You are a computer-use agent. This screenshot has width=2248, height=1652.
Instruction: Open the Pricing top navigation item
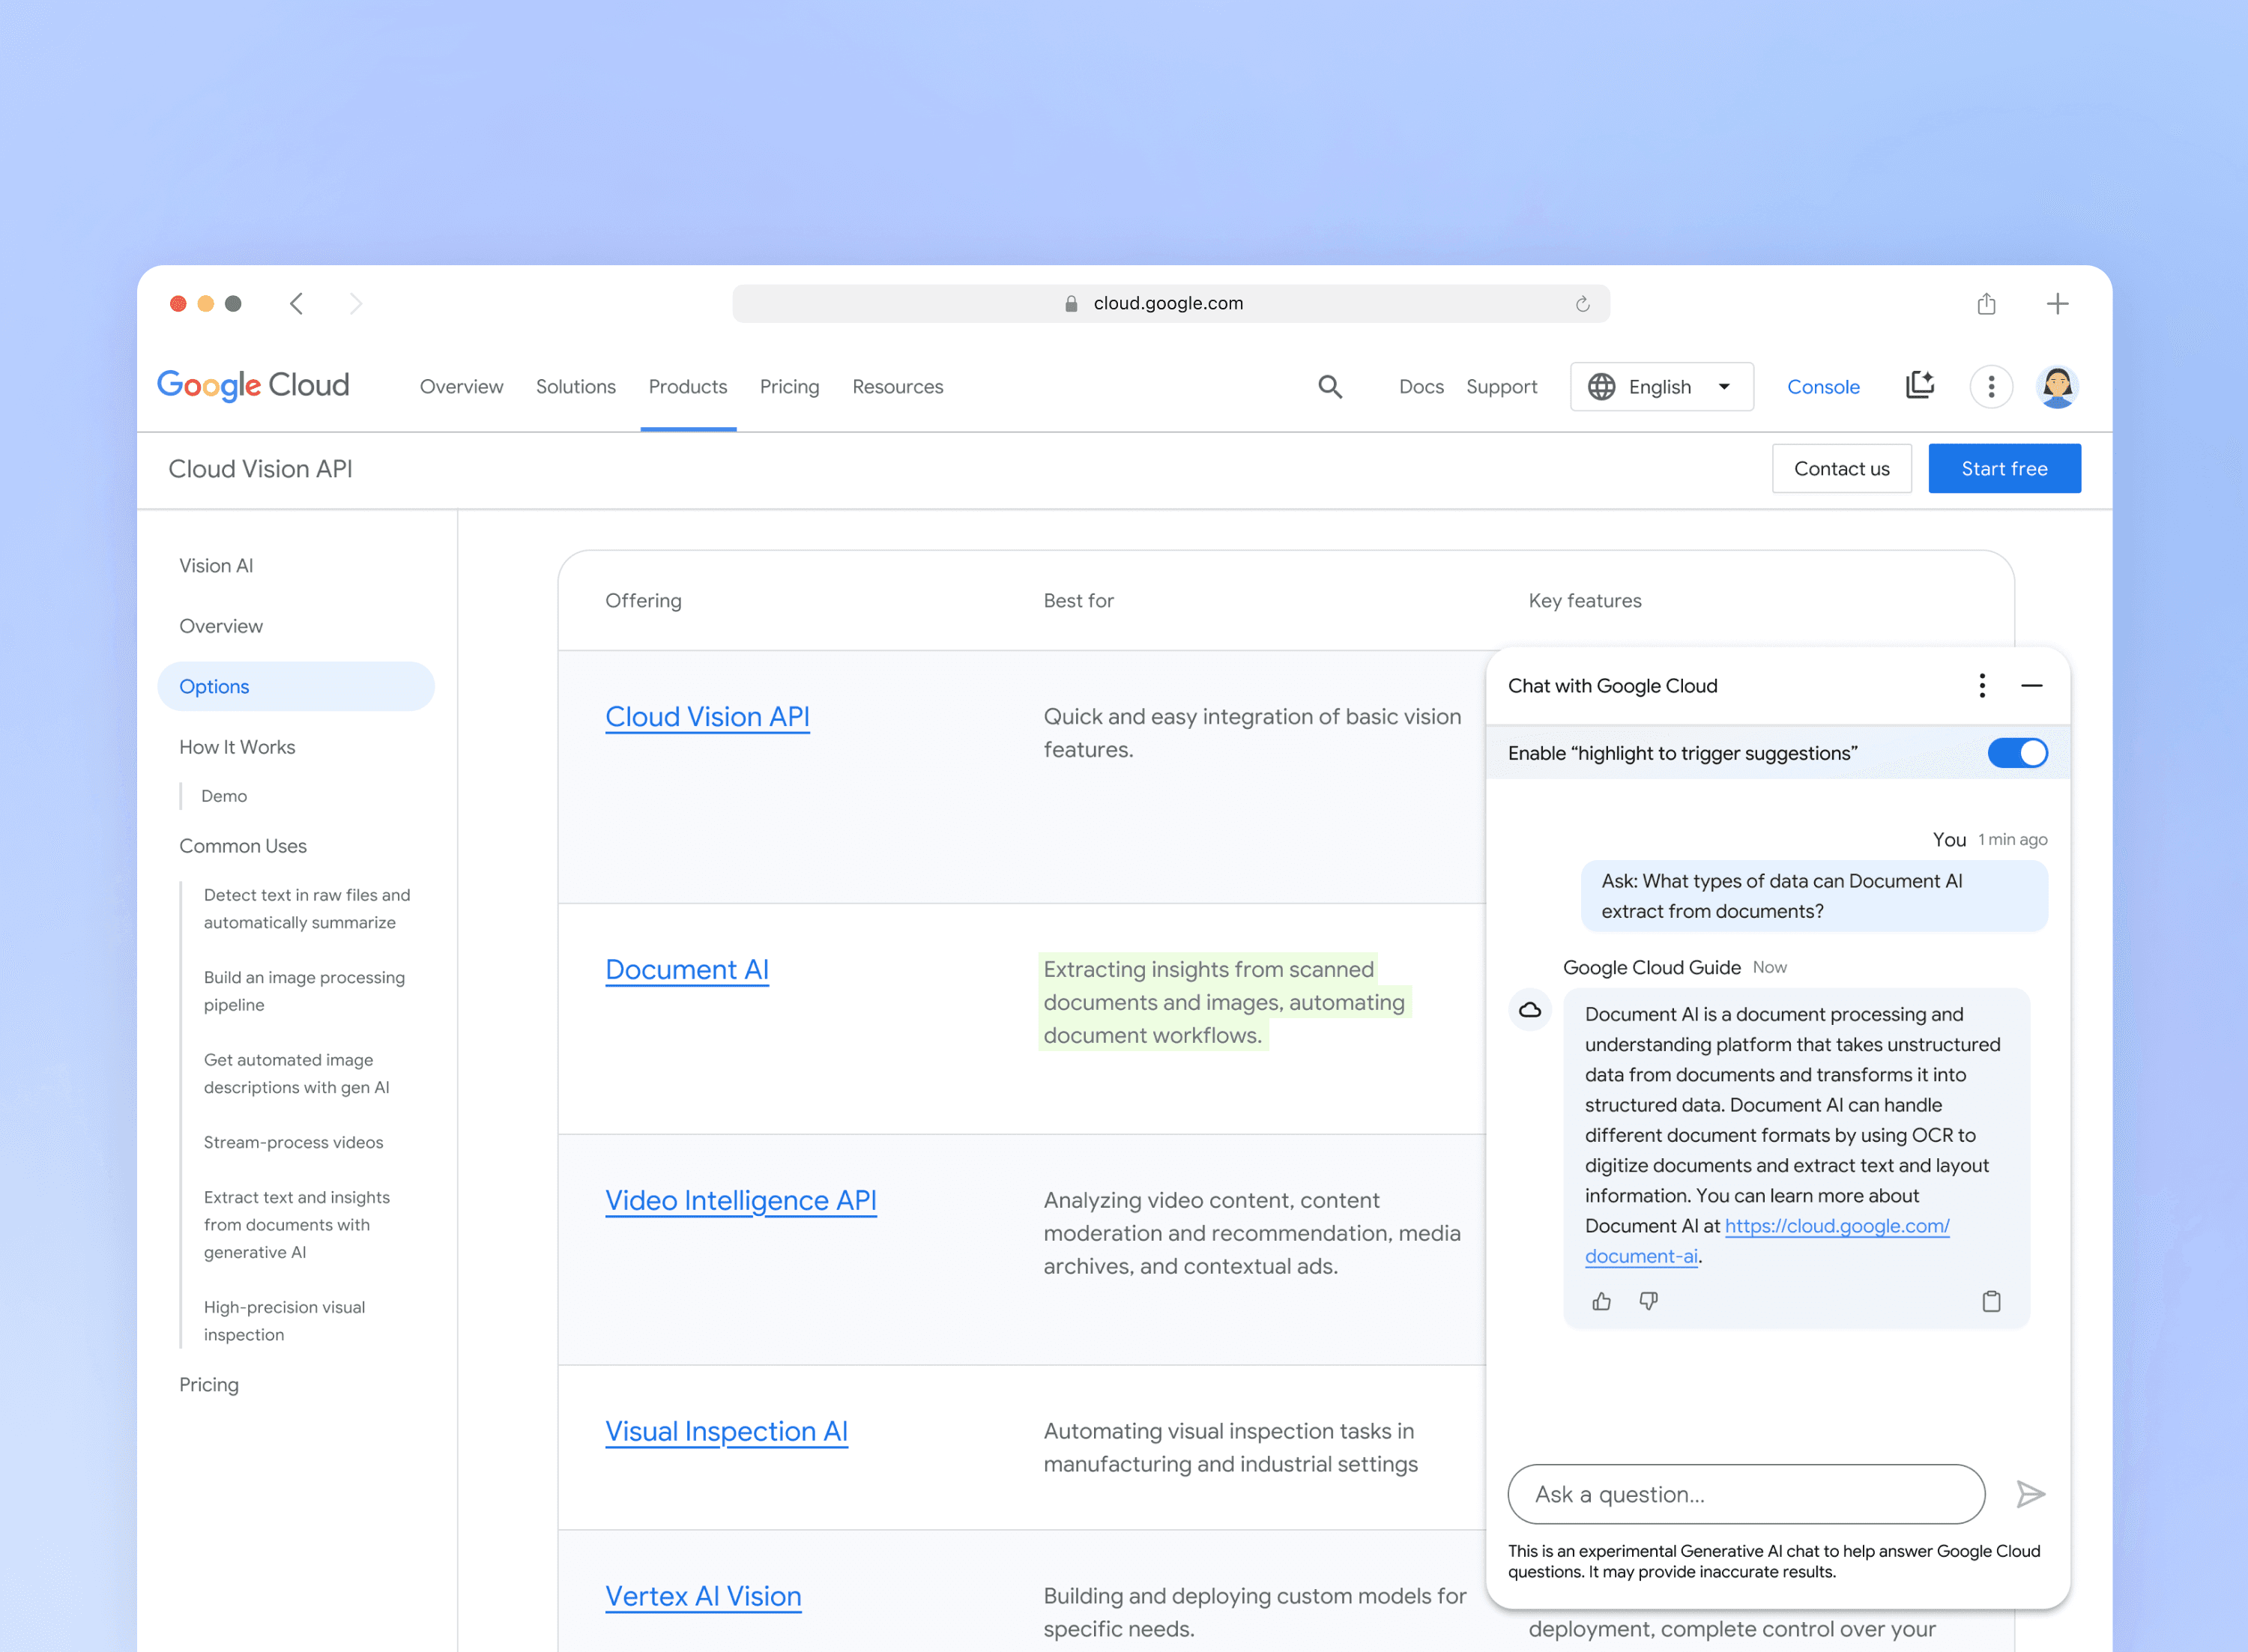pyautogui.click(x=789, y=387)
